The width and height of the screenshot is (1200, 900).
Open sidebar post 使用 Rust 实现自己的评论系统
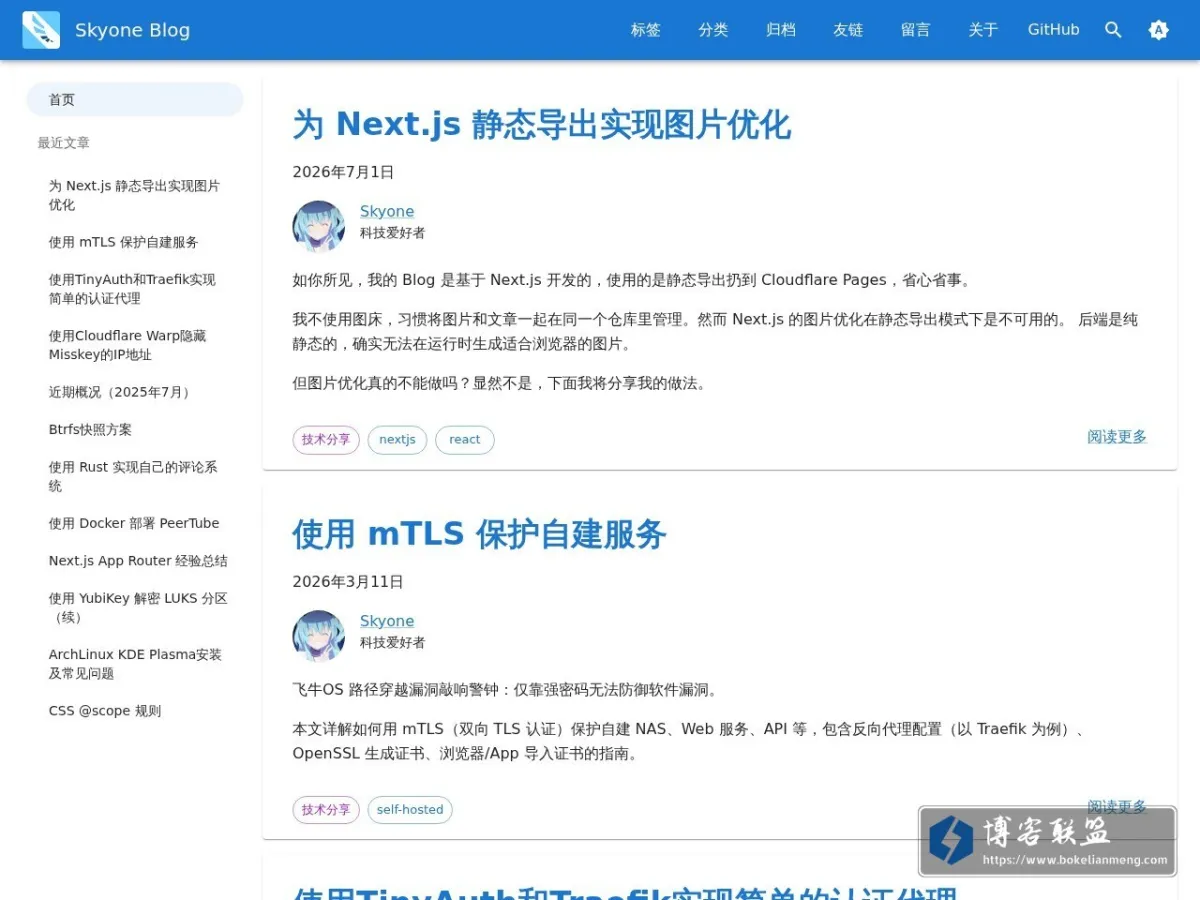135,476
